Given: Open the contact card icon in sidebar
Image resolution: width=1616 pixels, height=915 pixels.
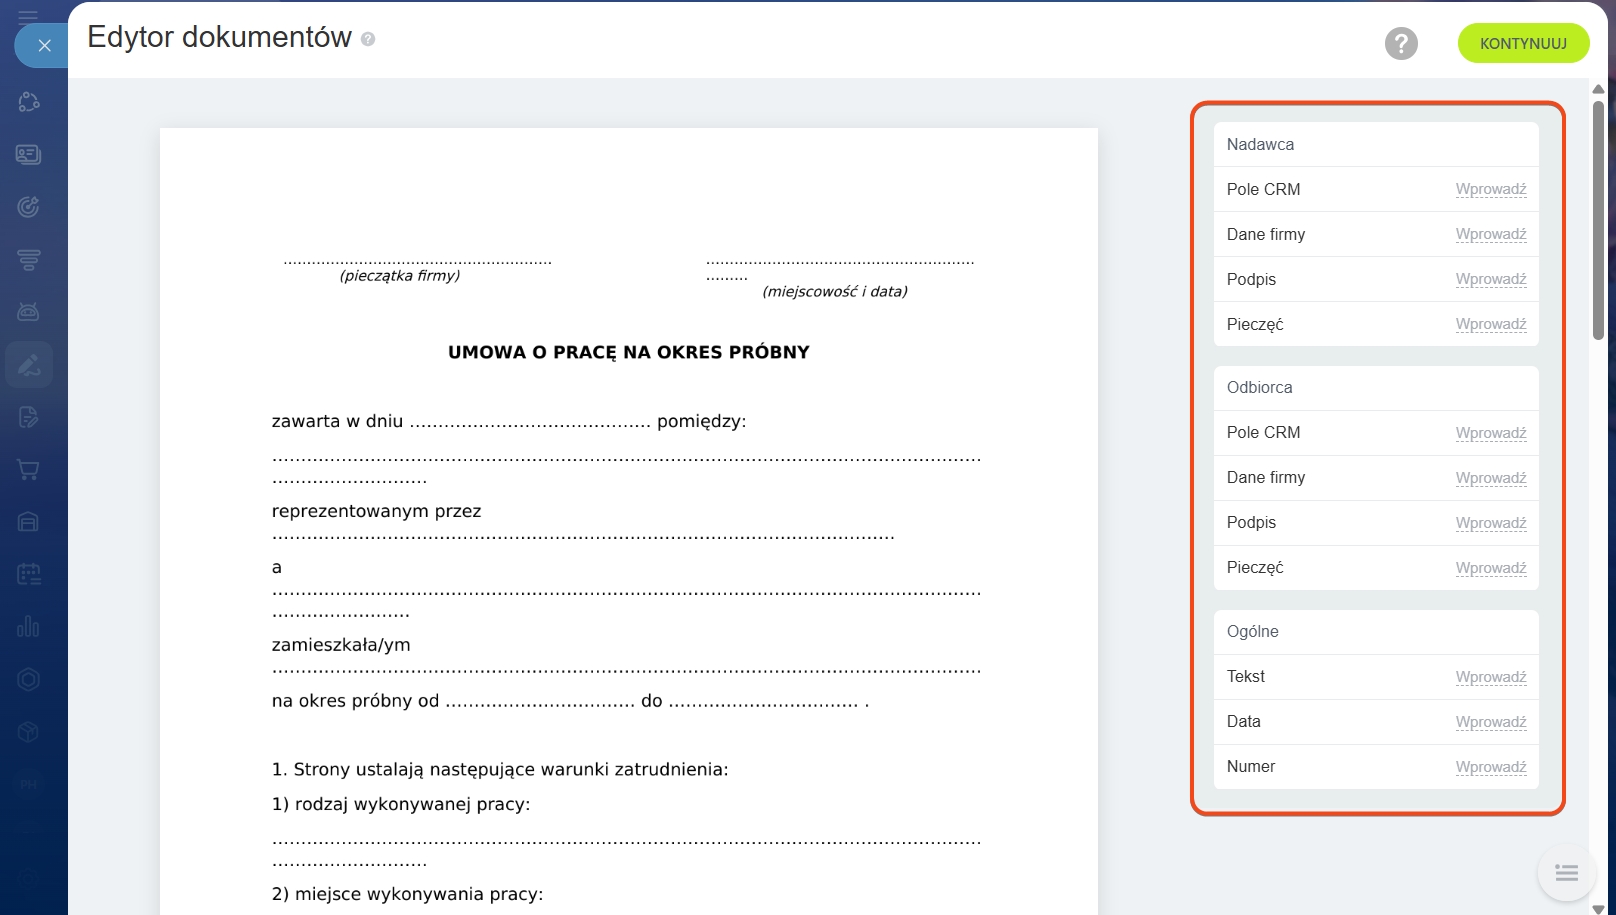Looking at the screenshot, I should [x=28, y=154].
